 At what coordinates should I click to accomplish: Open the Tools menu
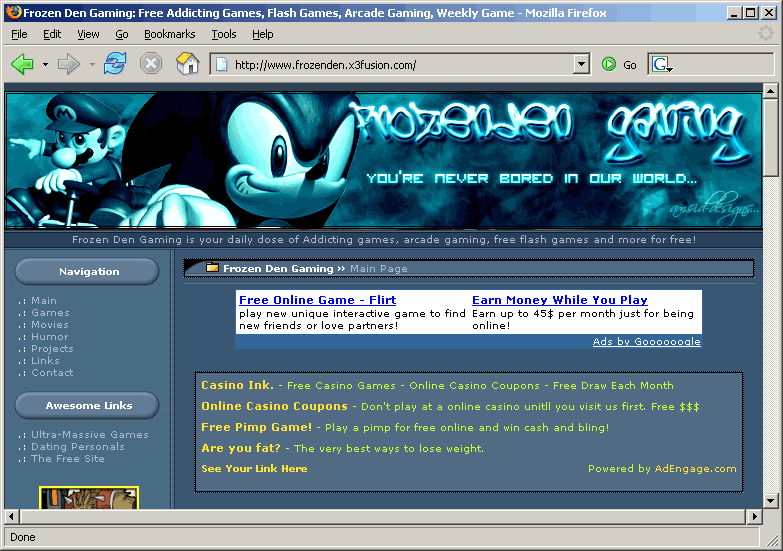(x=224, y=34)
